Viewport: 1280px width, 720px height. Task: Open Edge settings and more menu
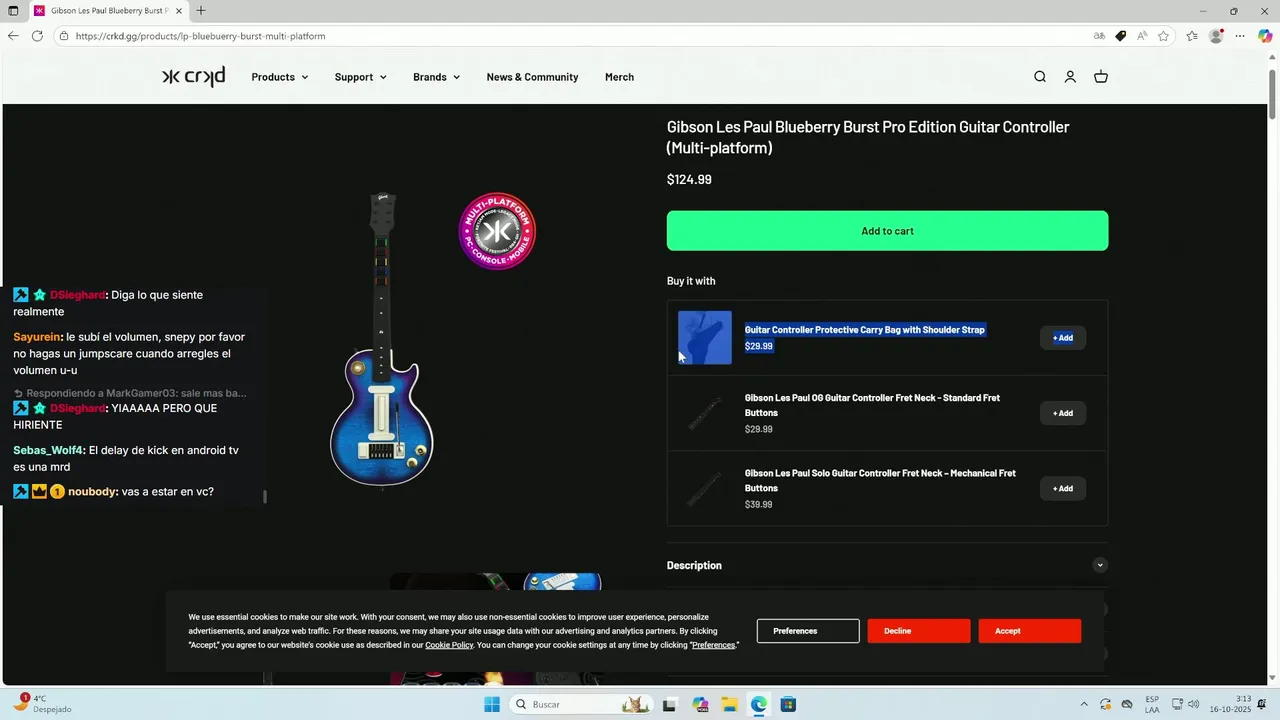[1240, 36]
